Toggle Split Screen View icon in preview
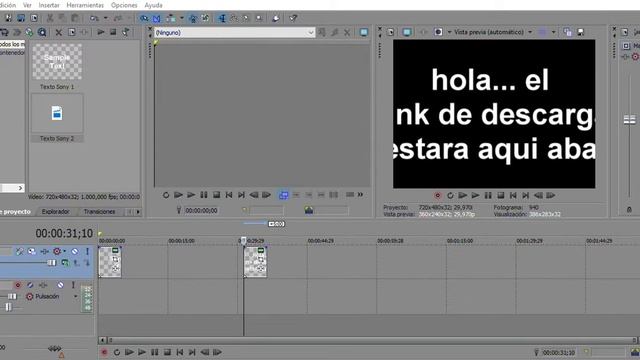This screenshot has height=360, width=640. tap(438, 32)
